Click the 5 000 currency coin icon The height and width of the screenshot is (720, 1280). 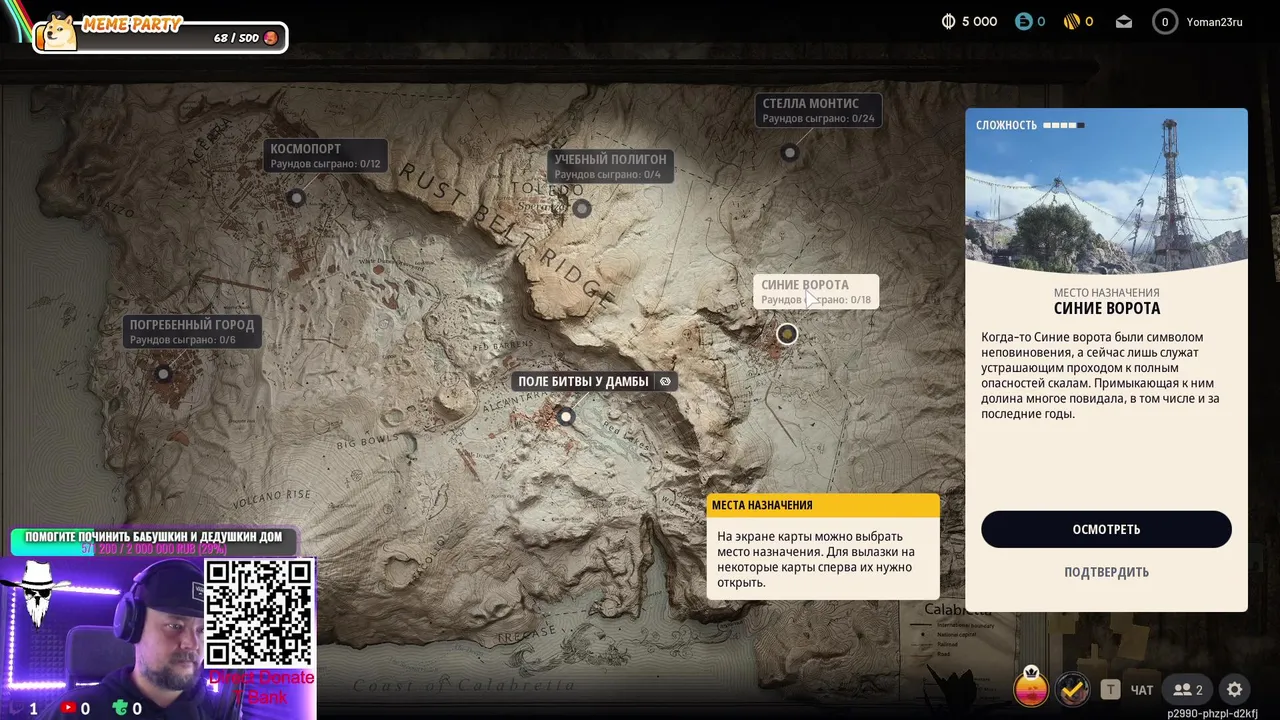[x=949, y=21]
